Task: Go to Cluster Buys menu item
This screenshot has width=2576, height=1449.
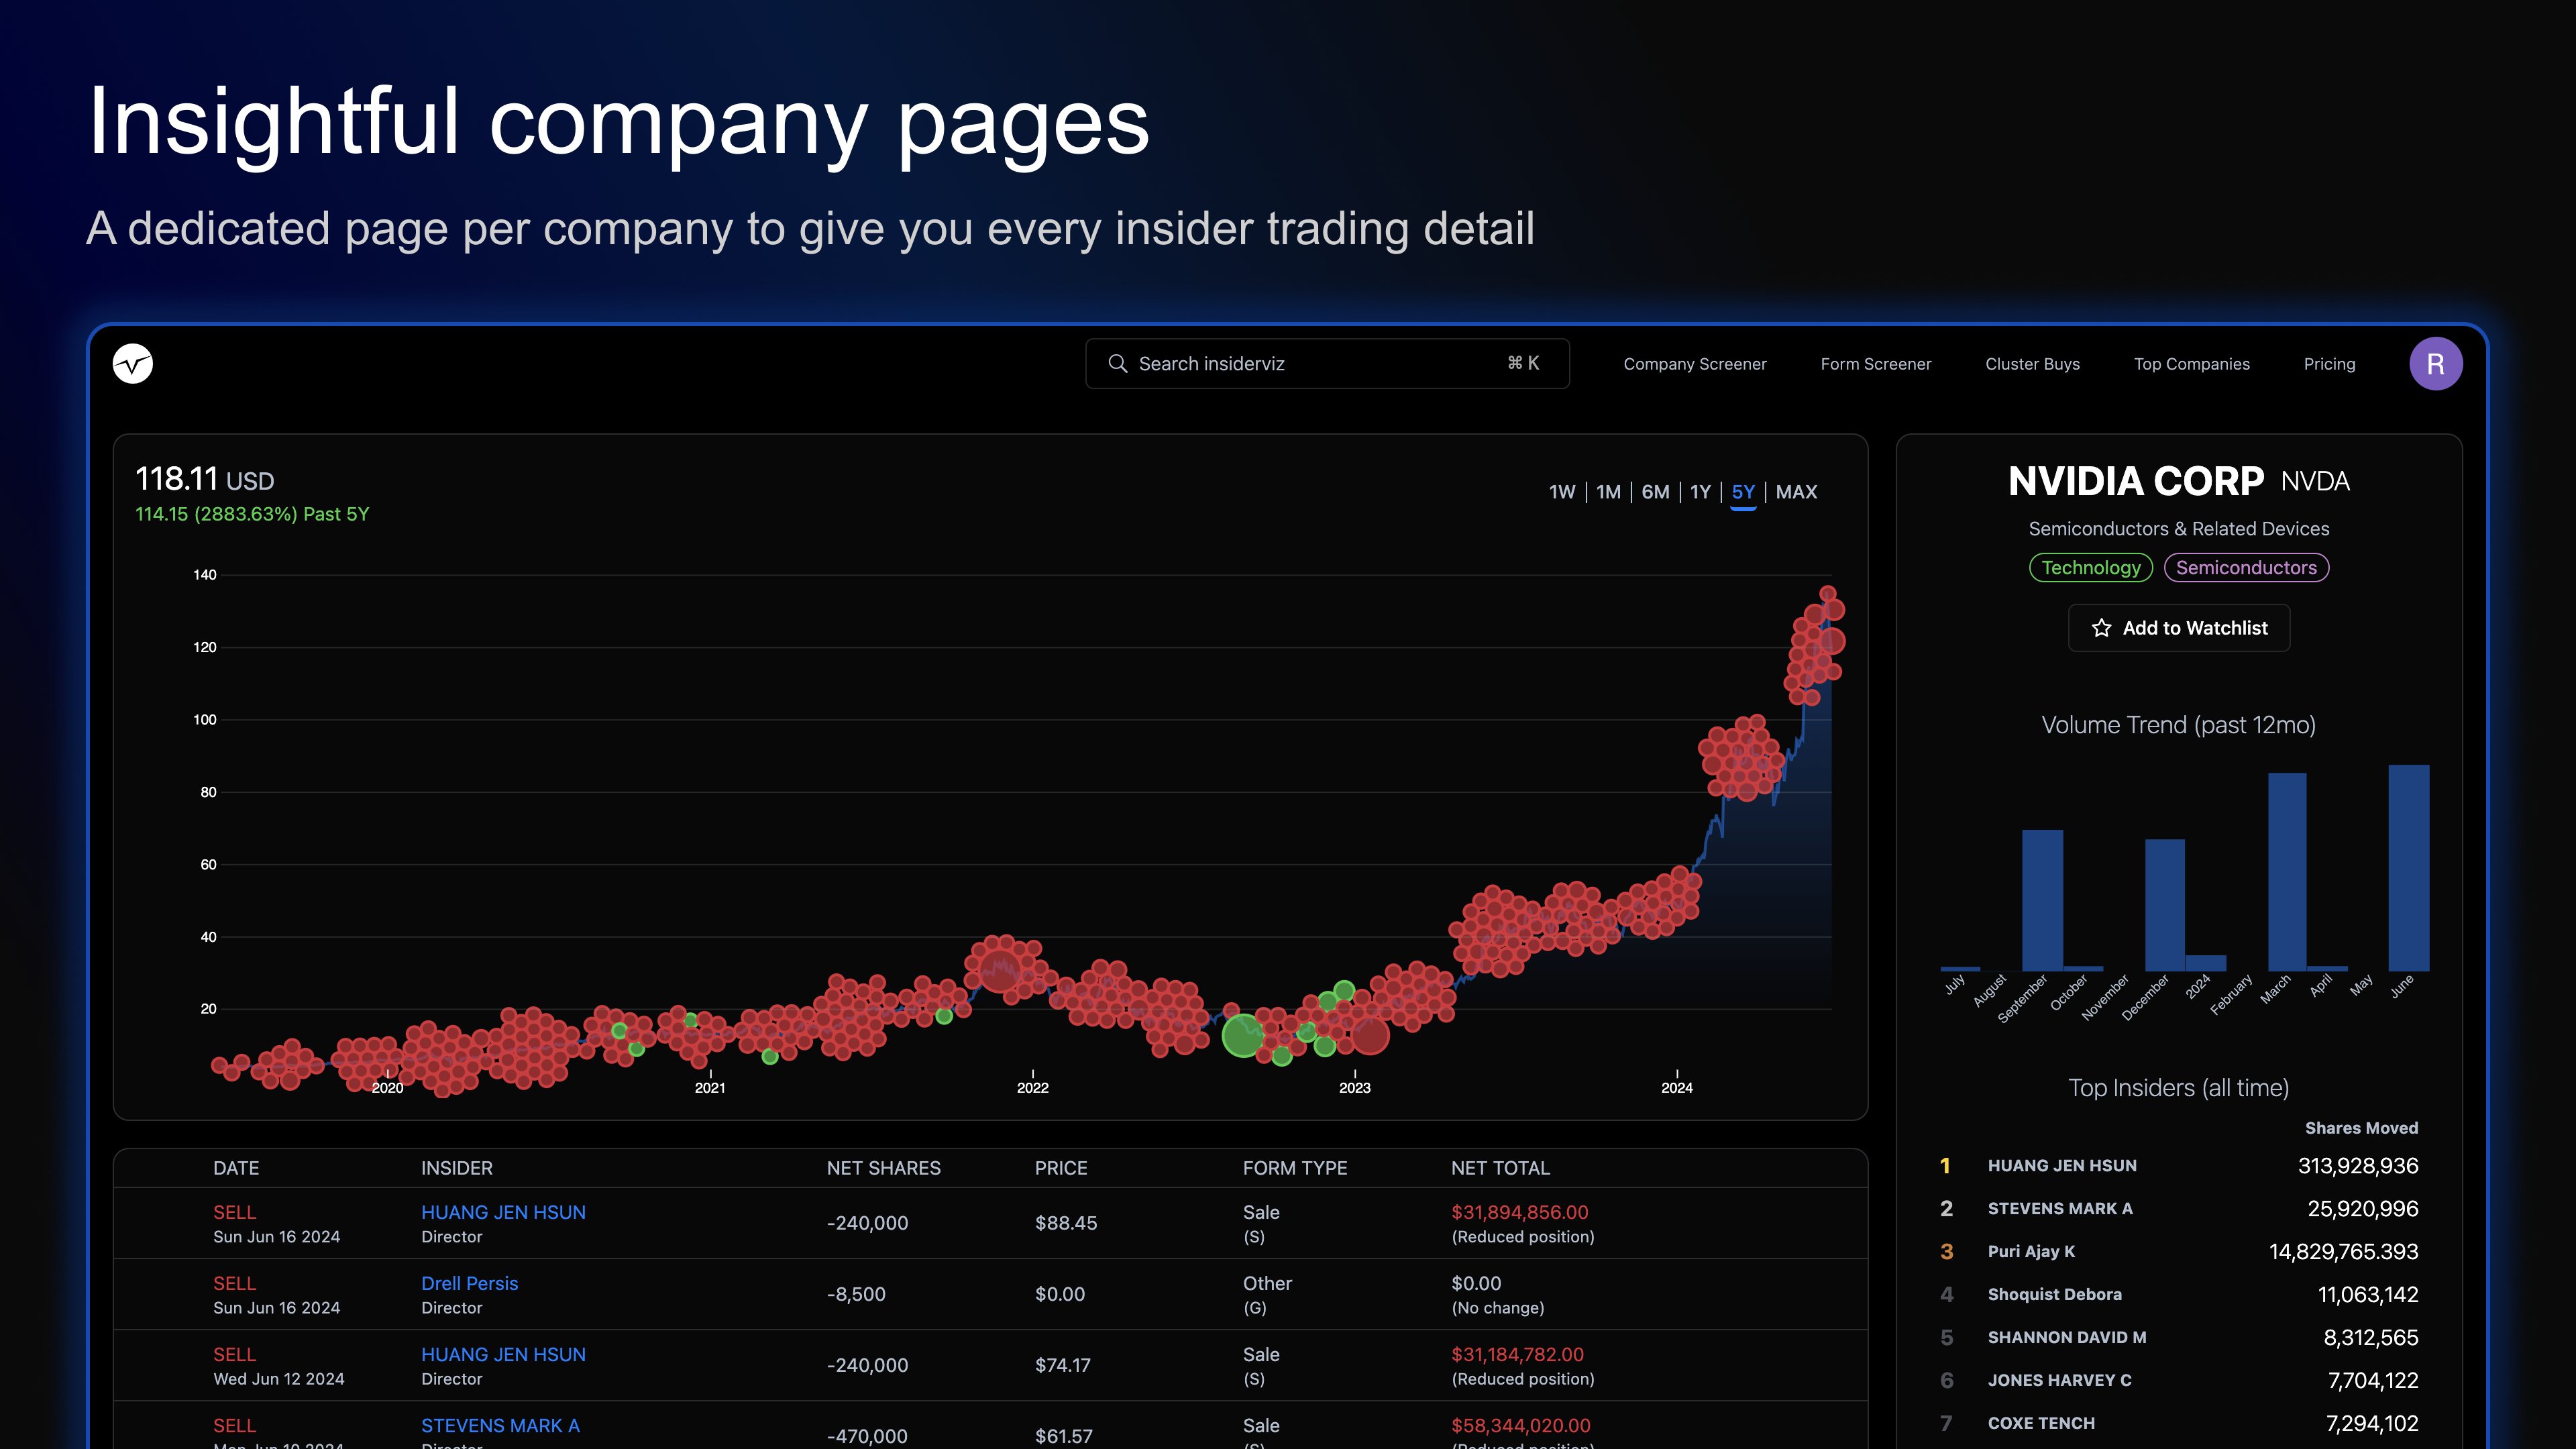Action: [2032, 364]
